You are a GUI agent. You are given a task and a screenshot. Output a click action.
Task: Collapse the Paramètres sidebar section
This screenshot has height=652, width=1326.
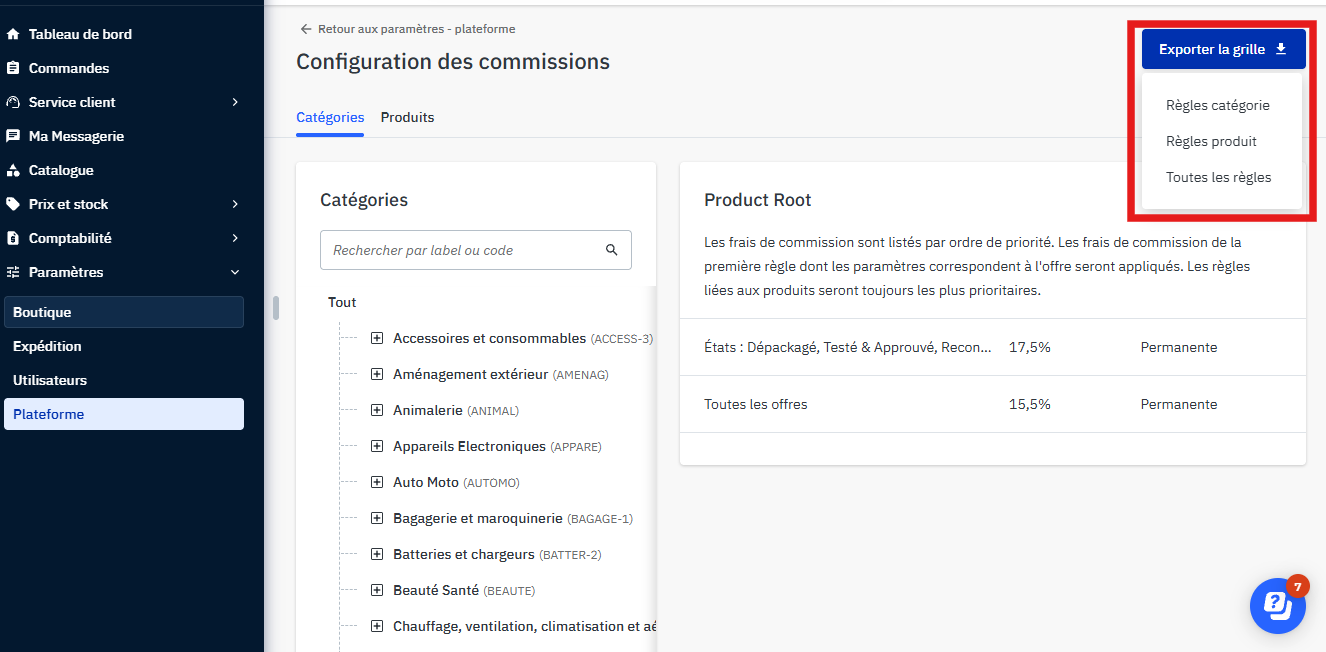(235, 272)
